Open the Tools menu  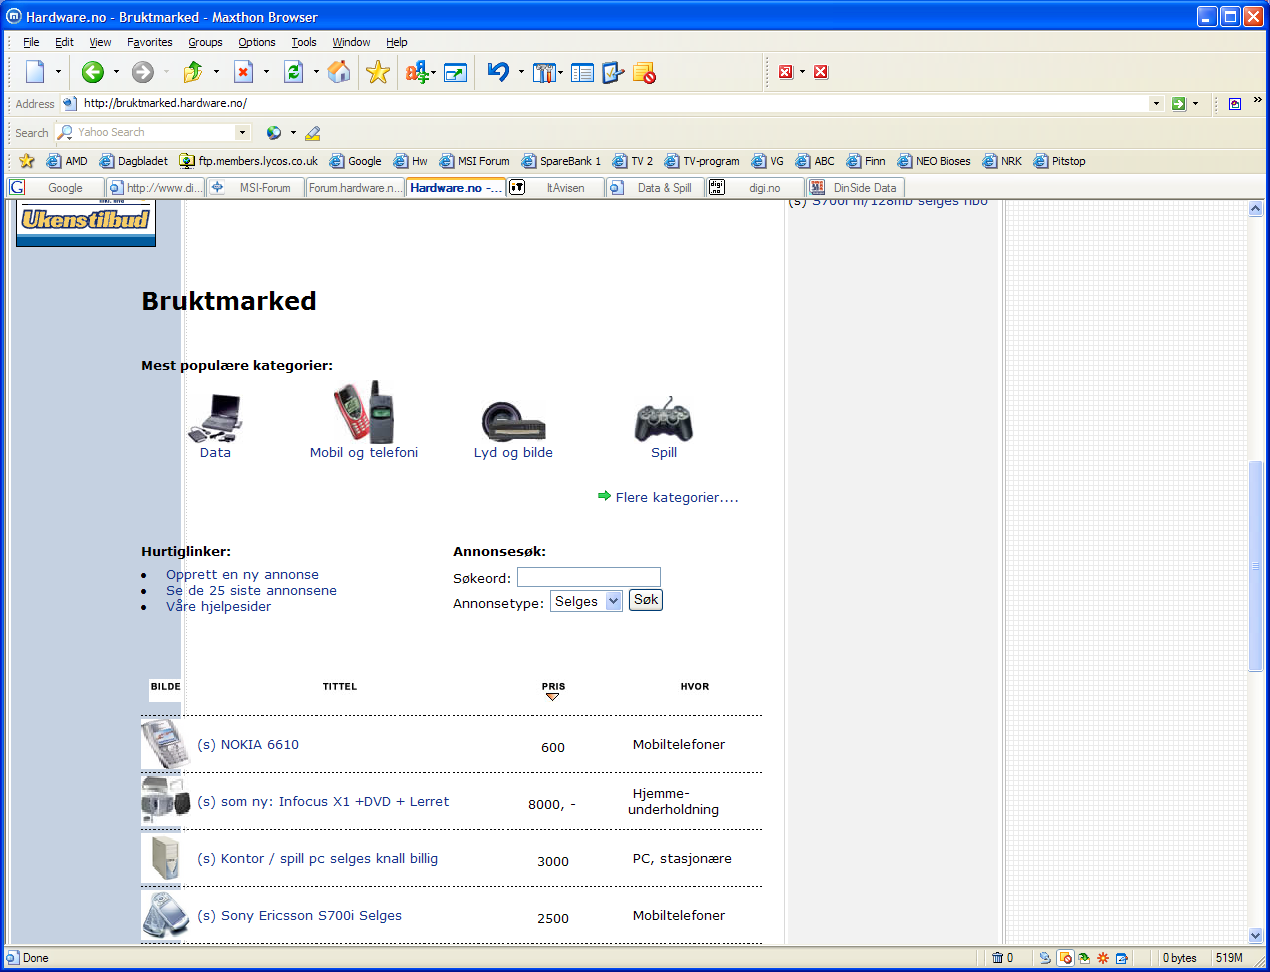[x=304, y=42]
